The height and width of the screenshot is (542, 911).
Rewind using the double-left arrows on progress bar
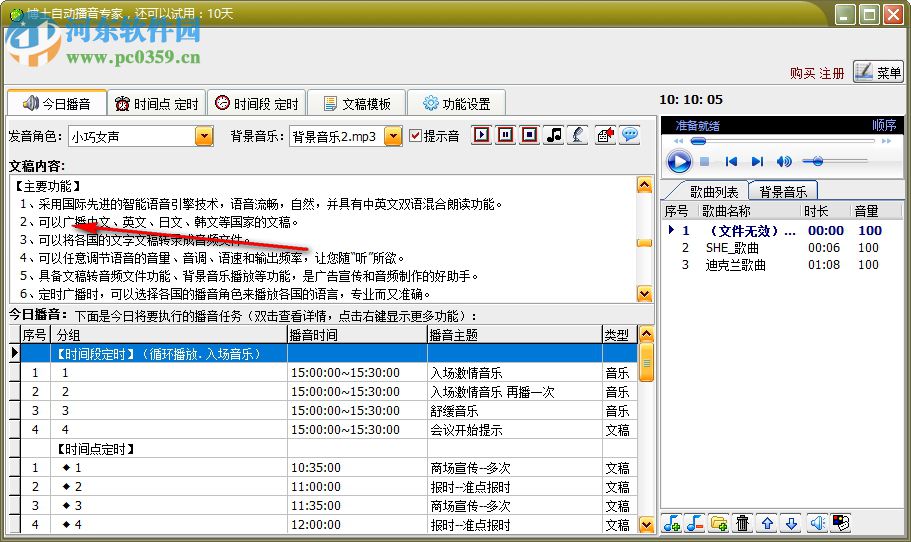click(678, 141)
